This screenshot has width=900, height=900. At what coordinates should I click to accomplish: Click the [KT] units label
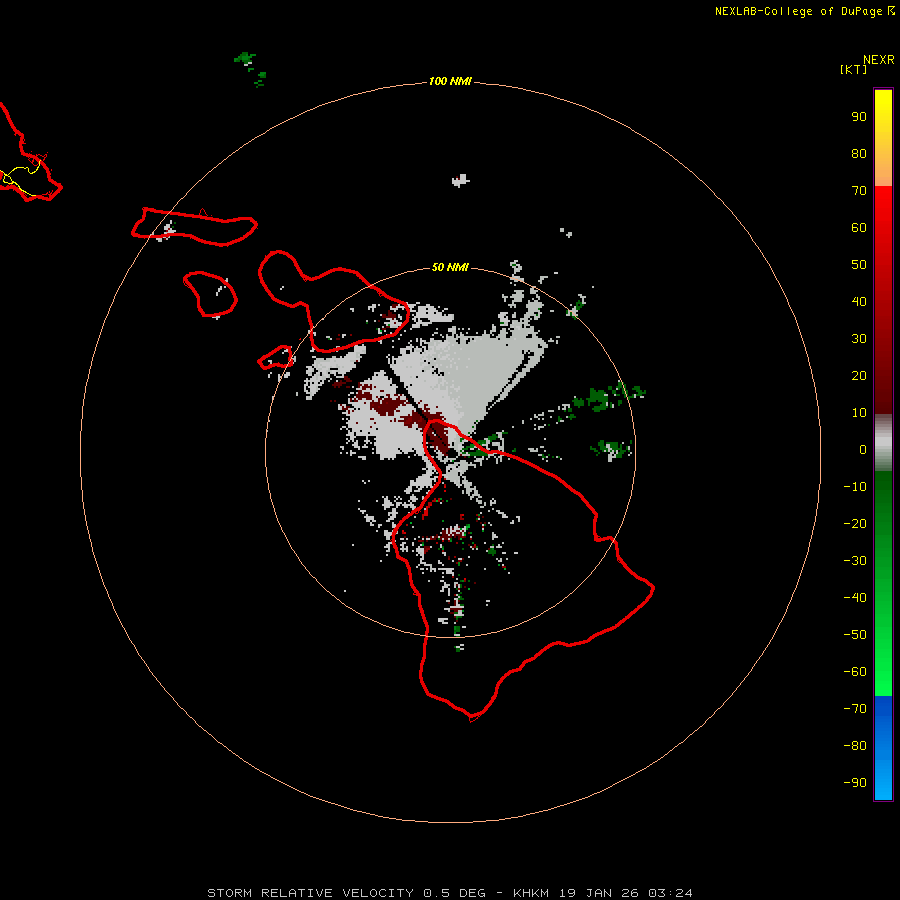tap(854, 69)
